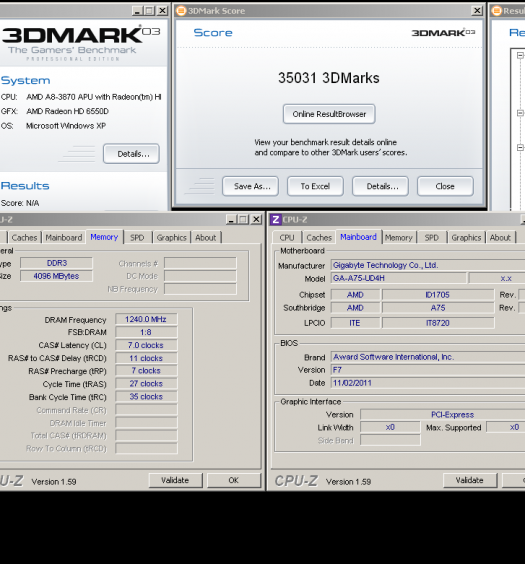Click the FSB:DRAM 1:8 value field
525x564 pixels.
coord(146,332)
